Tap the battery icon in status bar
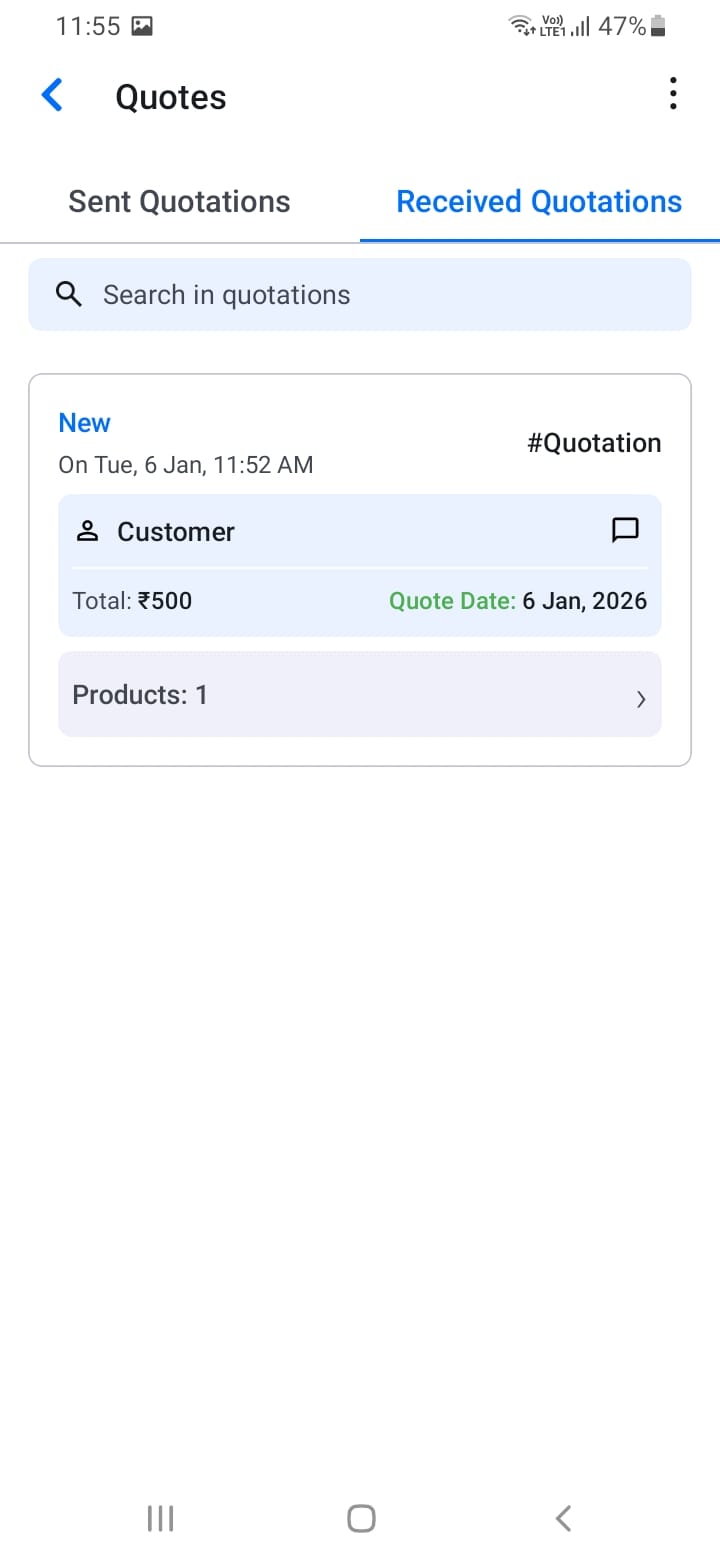The width and height of the screenshot is (720, 1560). point(658,27)
